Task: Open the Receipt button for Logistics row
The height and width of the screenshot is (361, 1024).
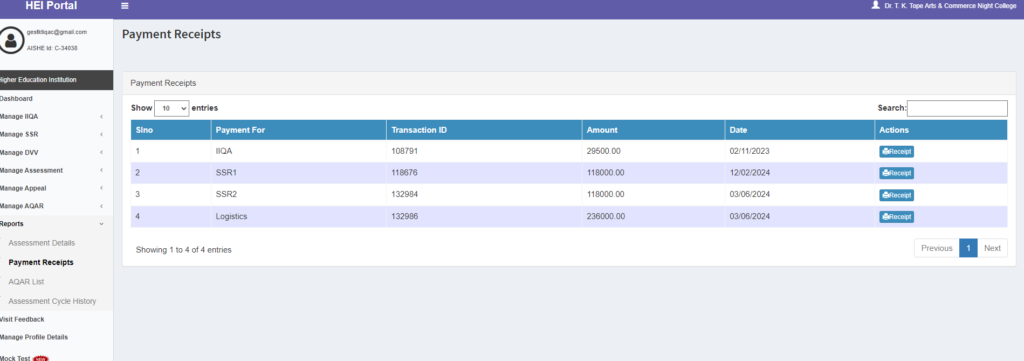Action: [x=896, y=217]
